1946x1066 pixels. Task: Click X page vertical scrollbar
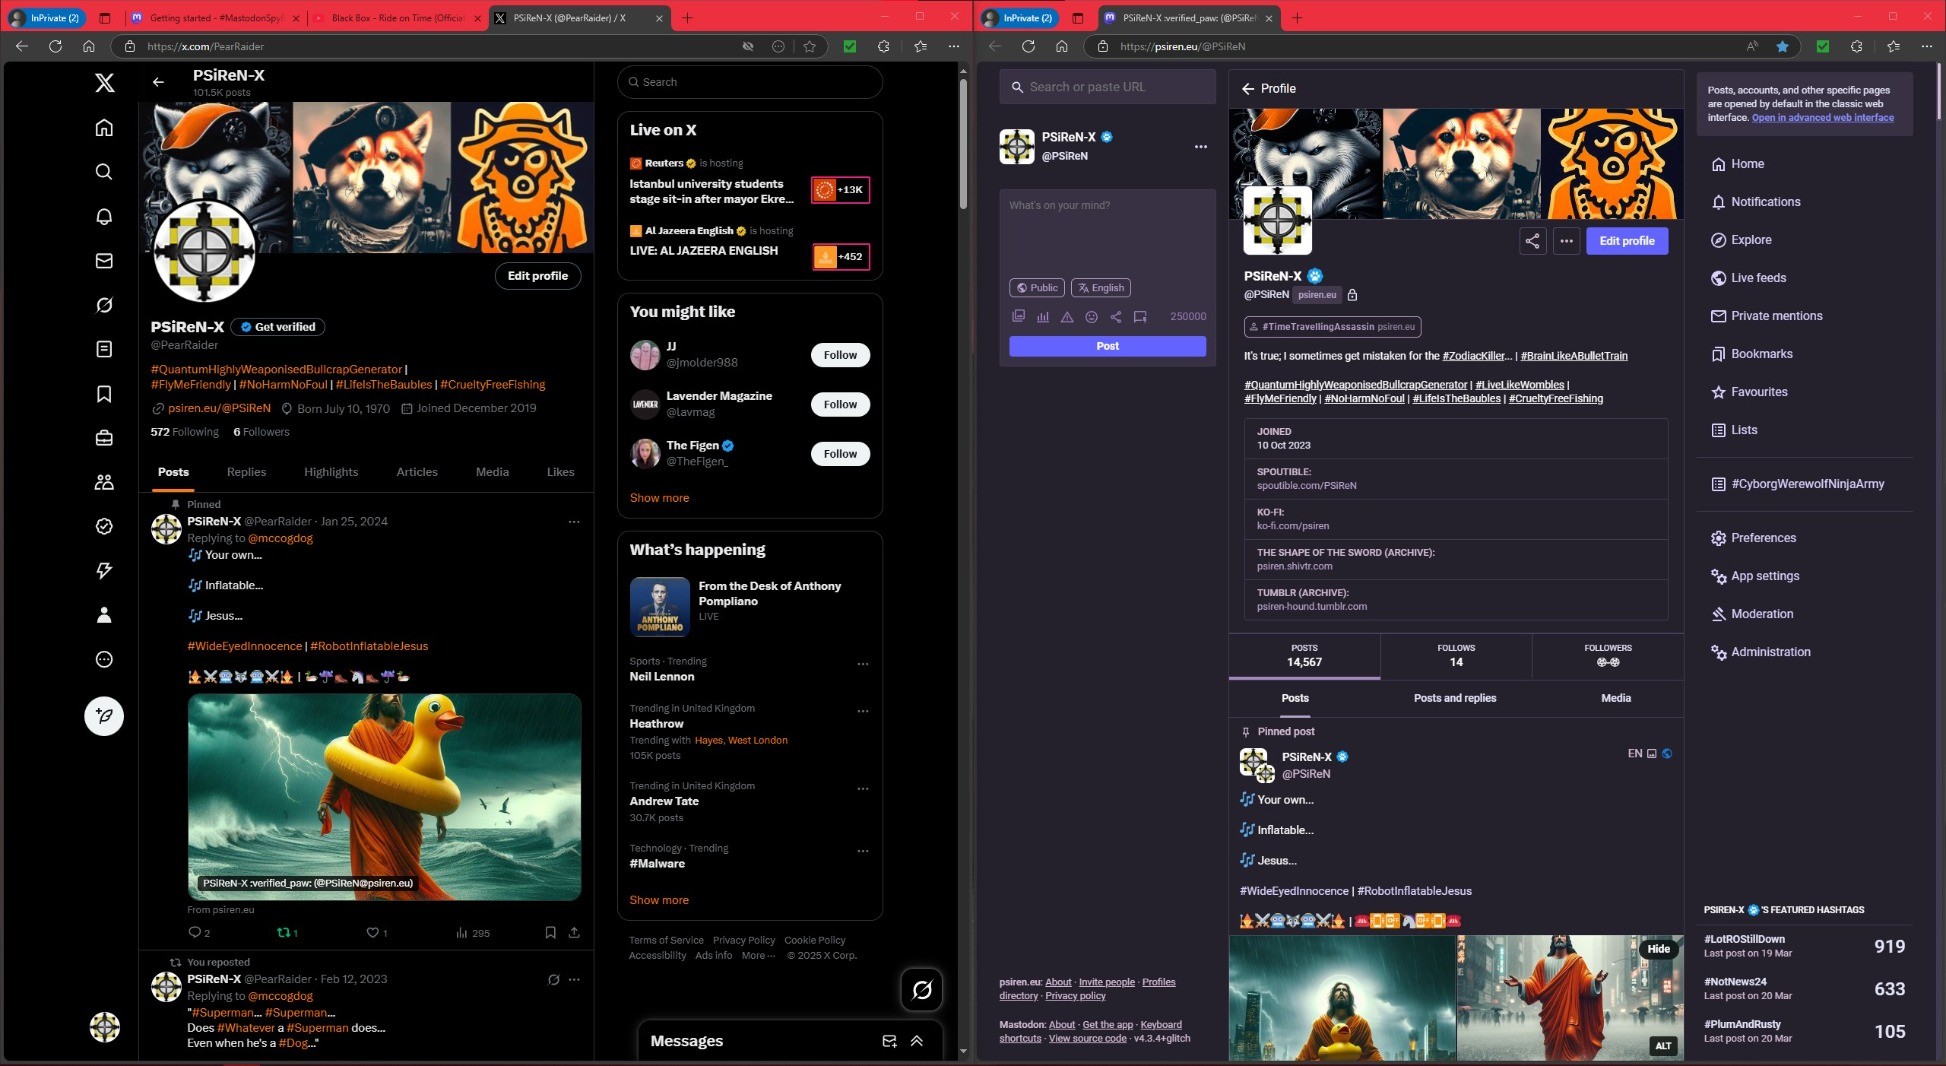click(963, 143)
